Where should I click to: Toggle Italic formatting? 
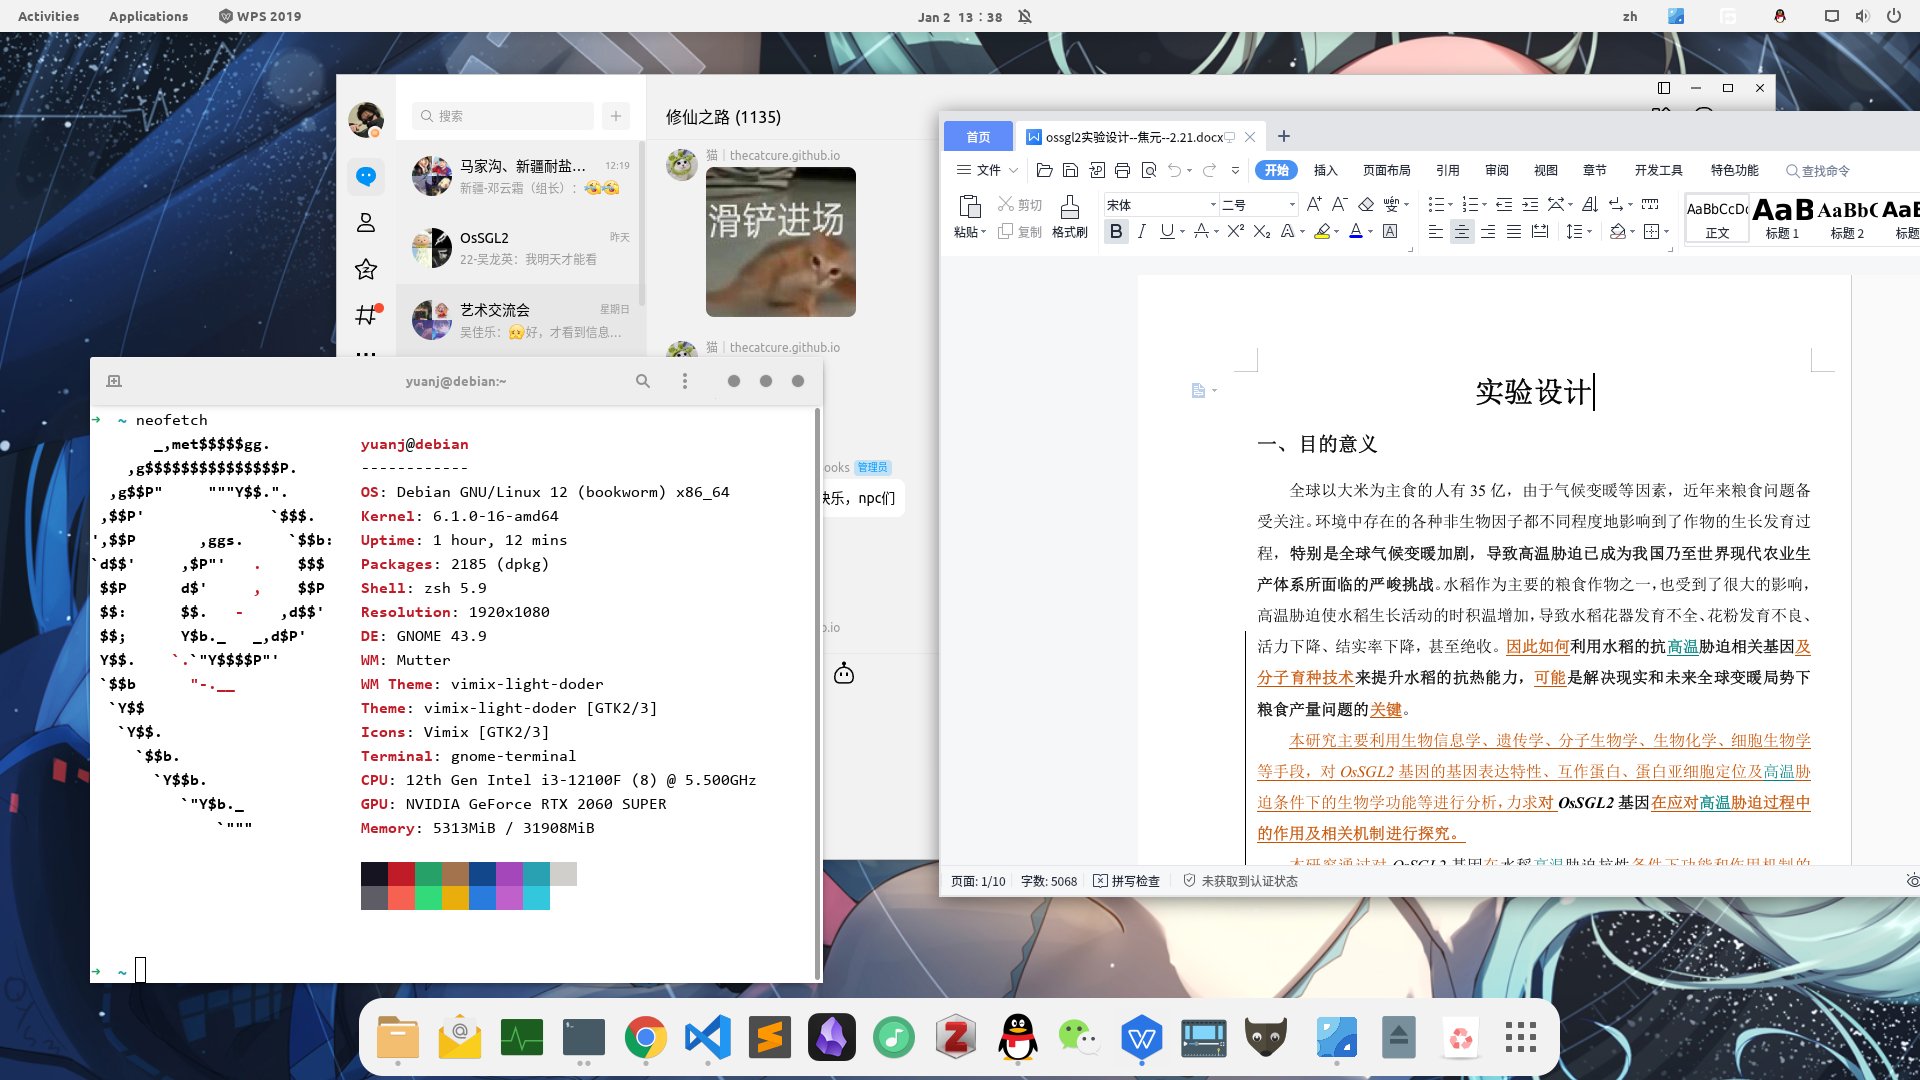click(1141, 231)
